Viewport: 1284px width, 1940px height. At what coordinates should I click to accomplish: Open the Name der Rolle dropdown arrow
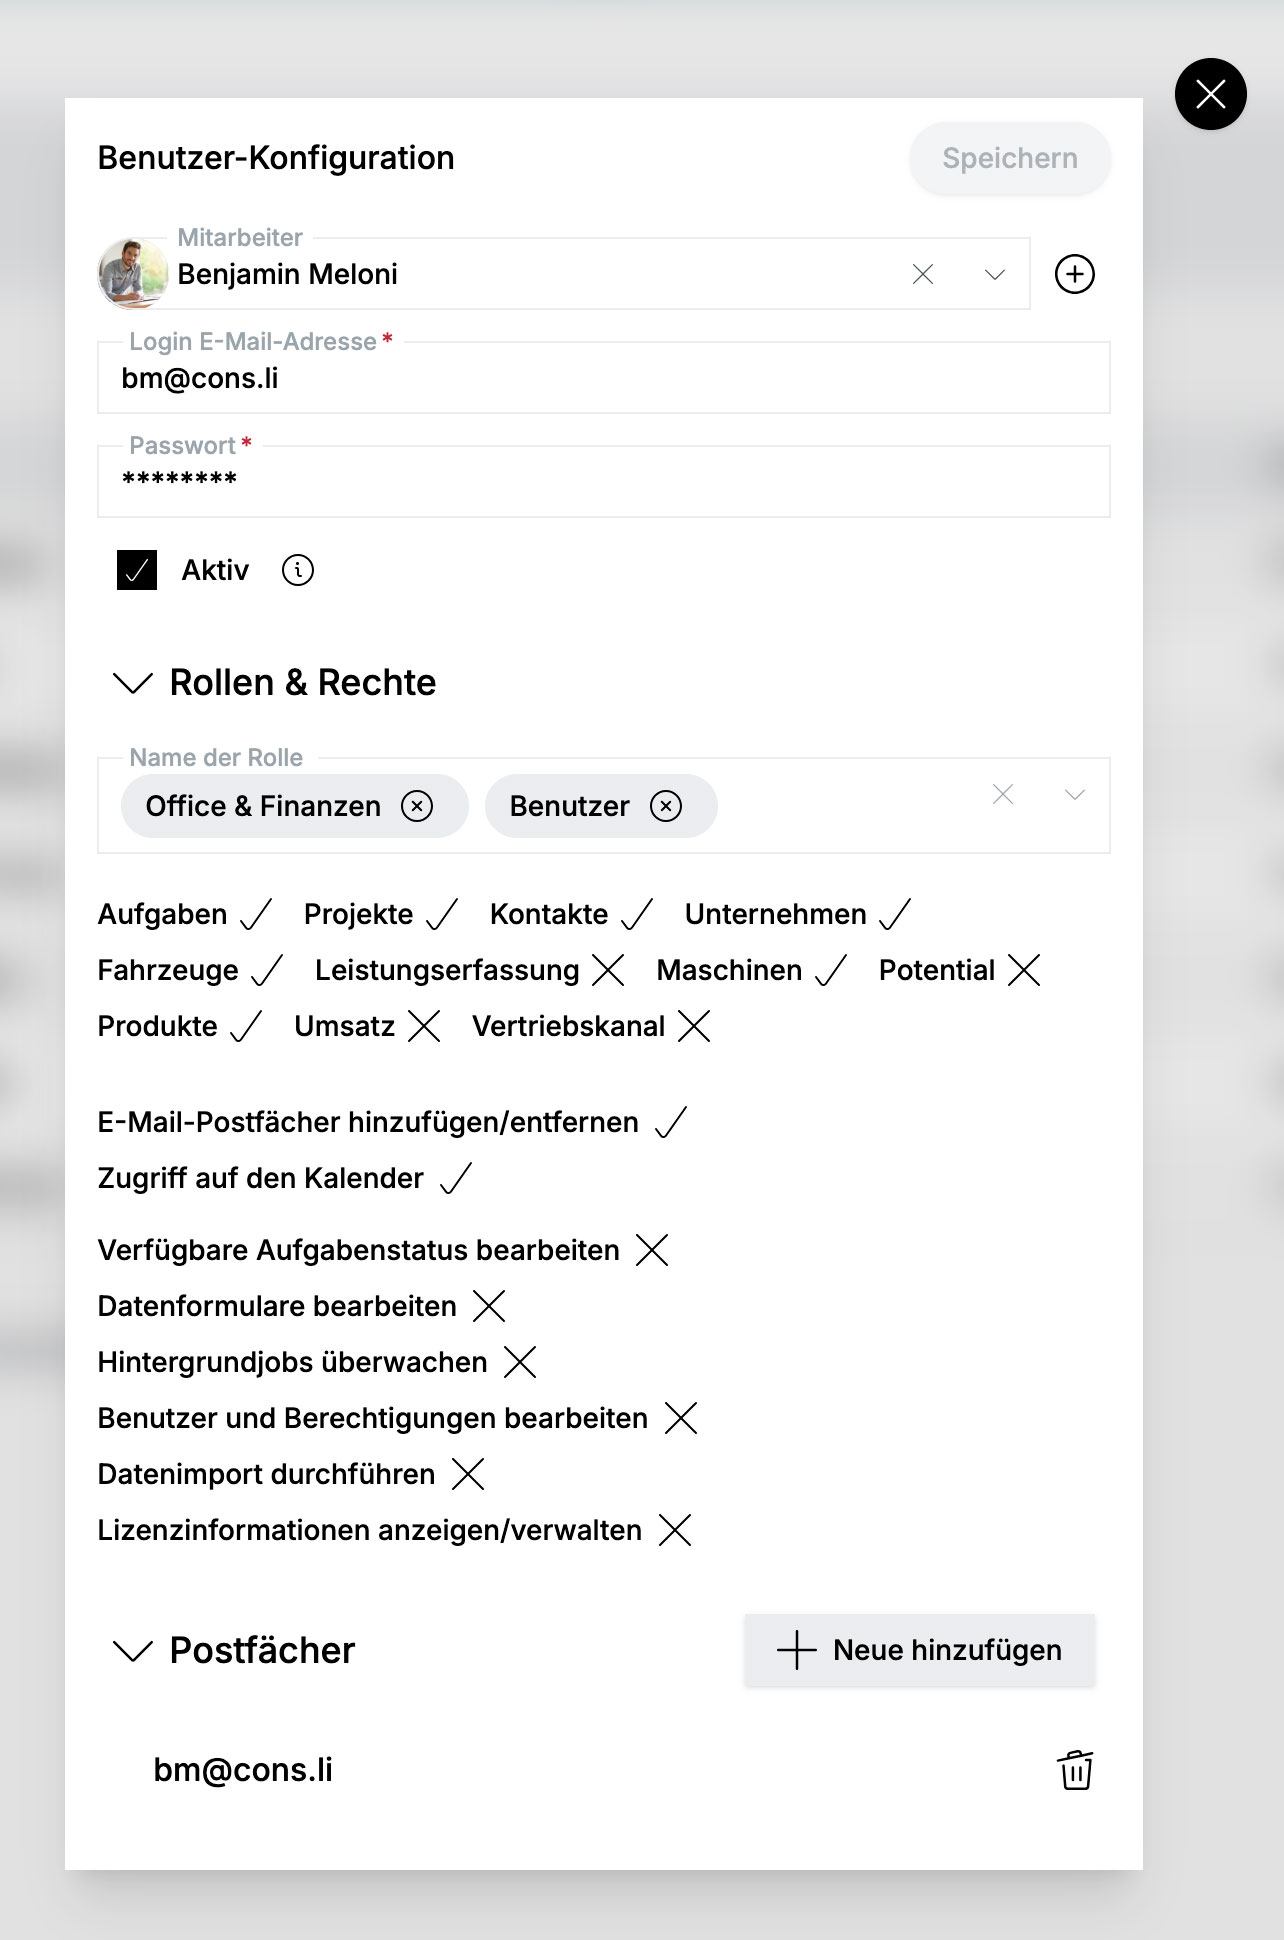(x=1075, y=795)
